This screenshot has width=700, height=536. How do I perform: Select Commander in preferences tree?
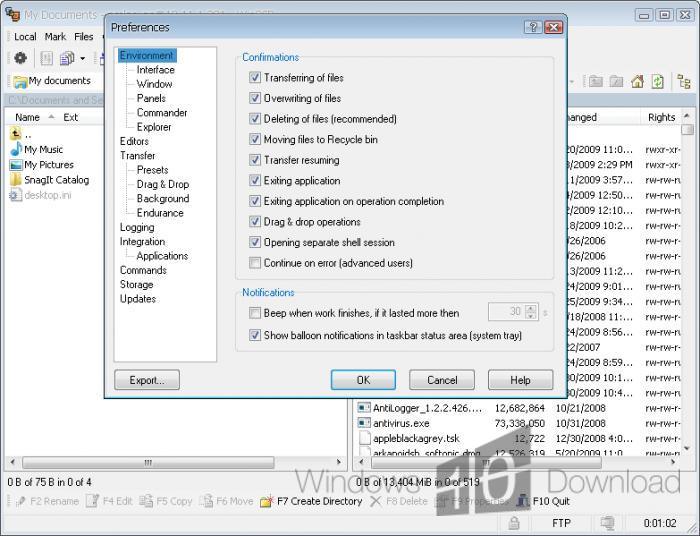click(162, 112)
